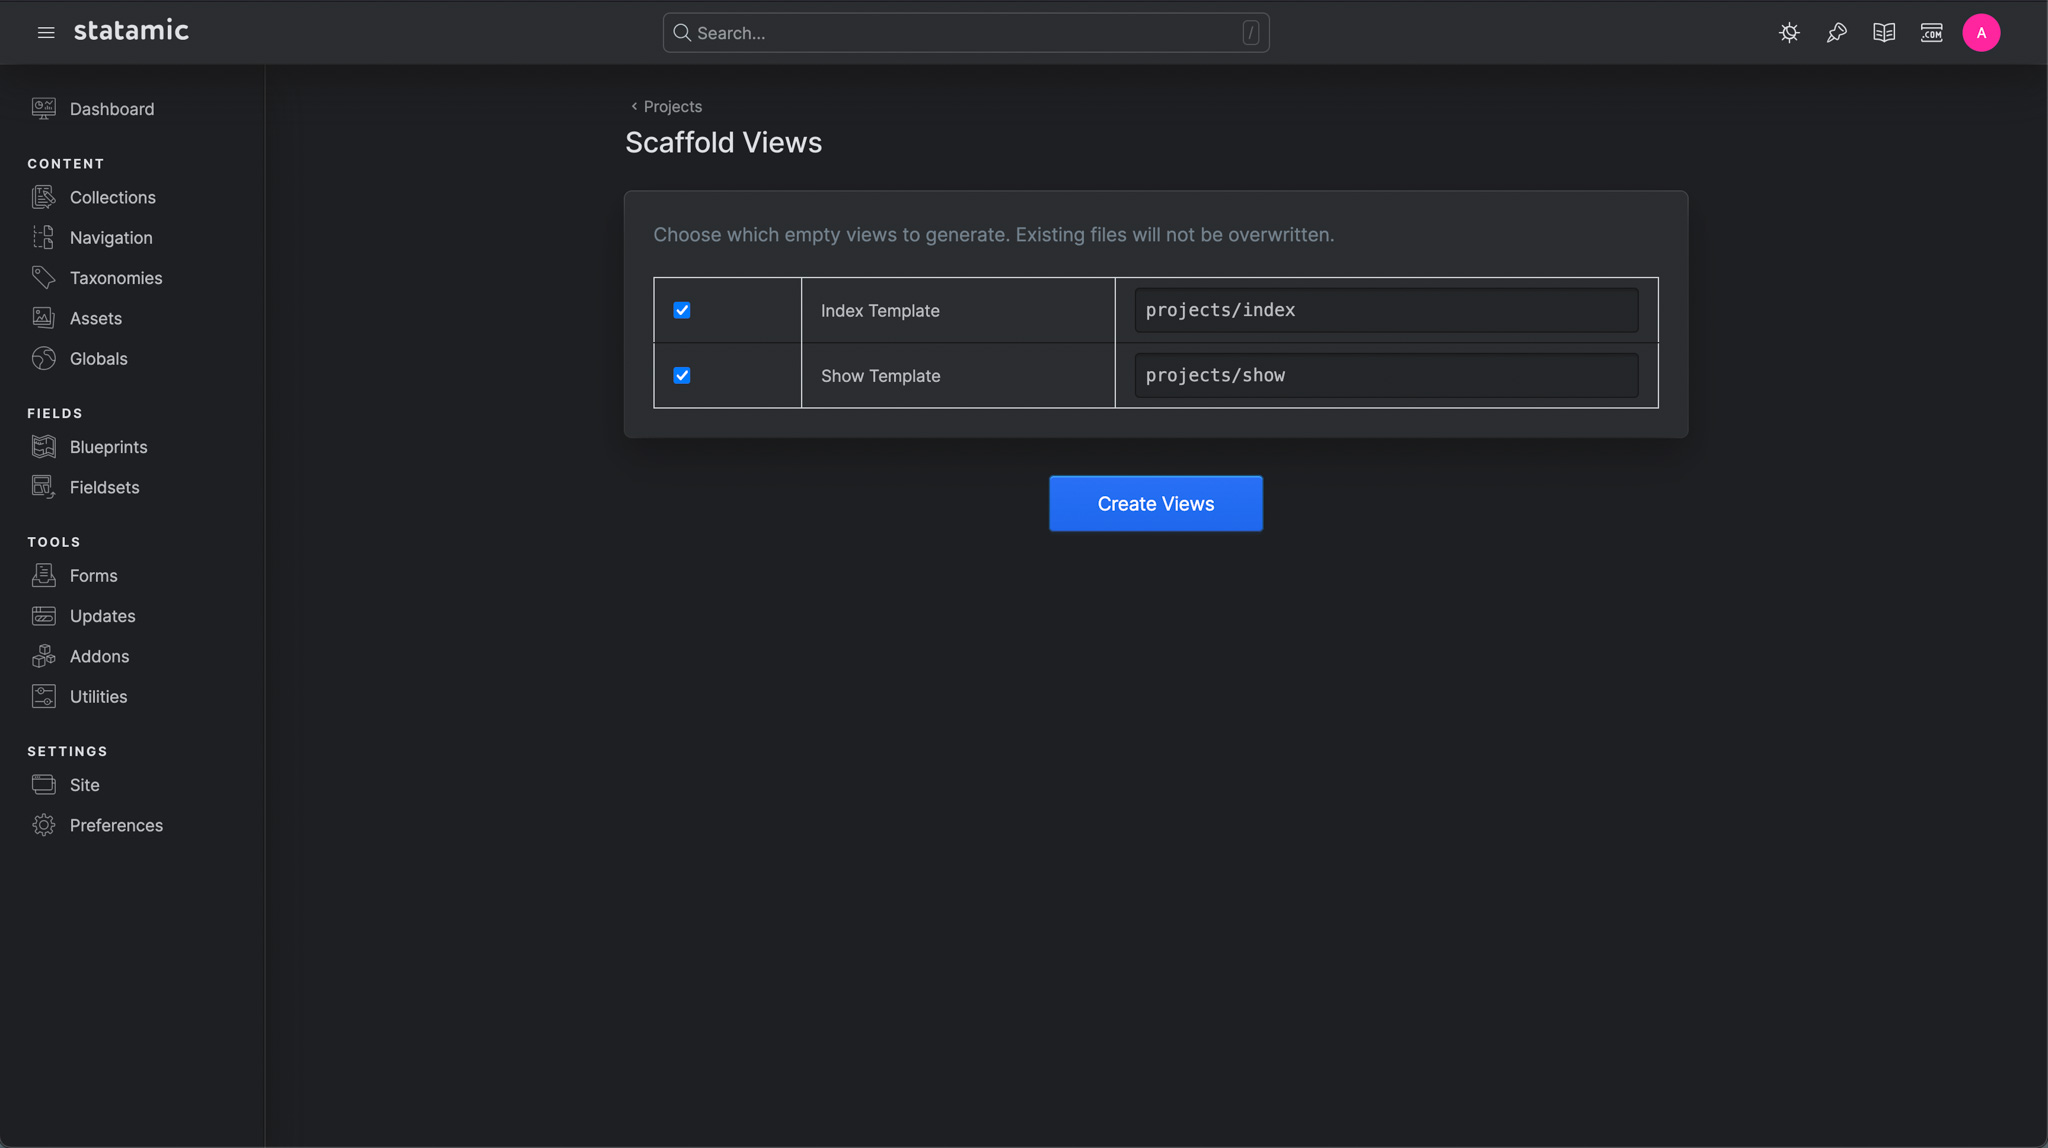2048x1148 pixels.
Task: Open the pin favorites icon
Action: [x=1837, y=33]
